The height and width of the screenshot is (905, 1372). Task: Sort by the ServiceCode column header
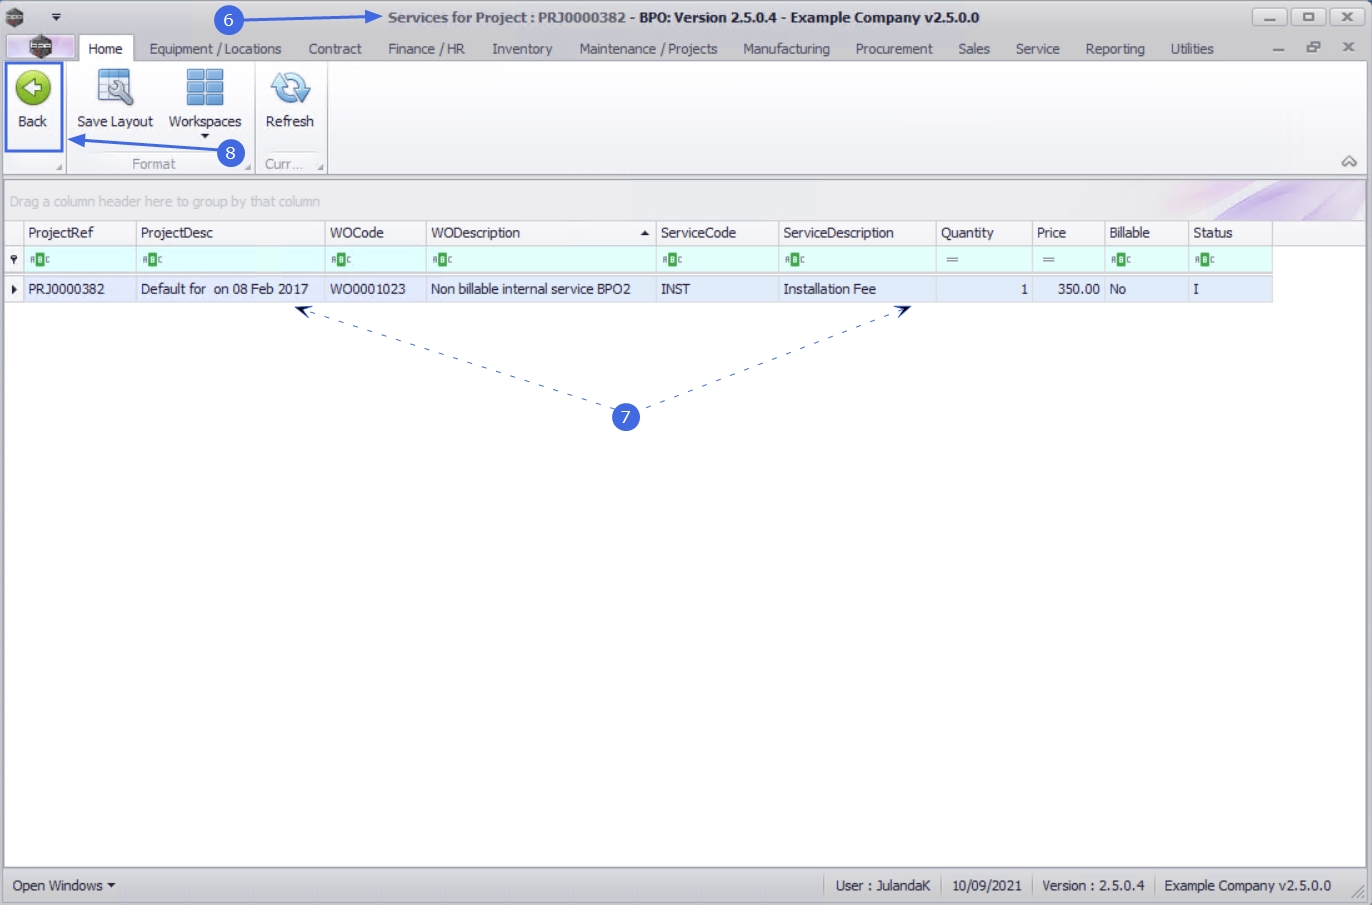point(717,233)
